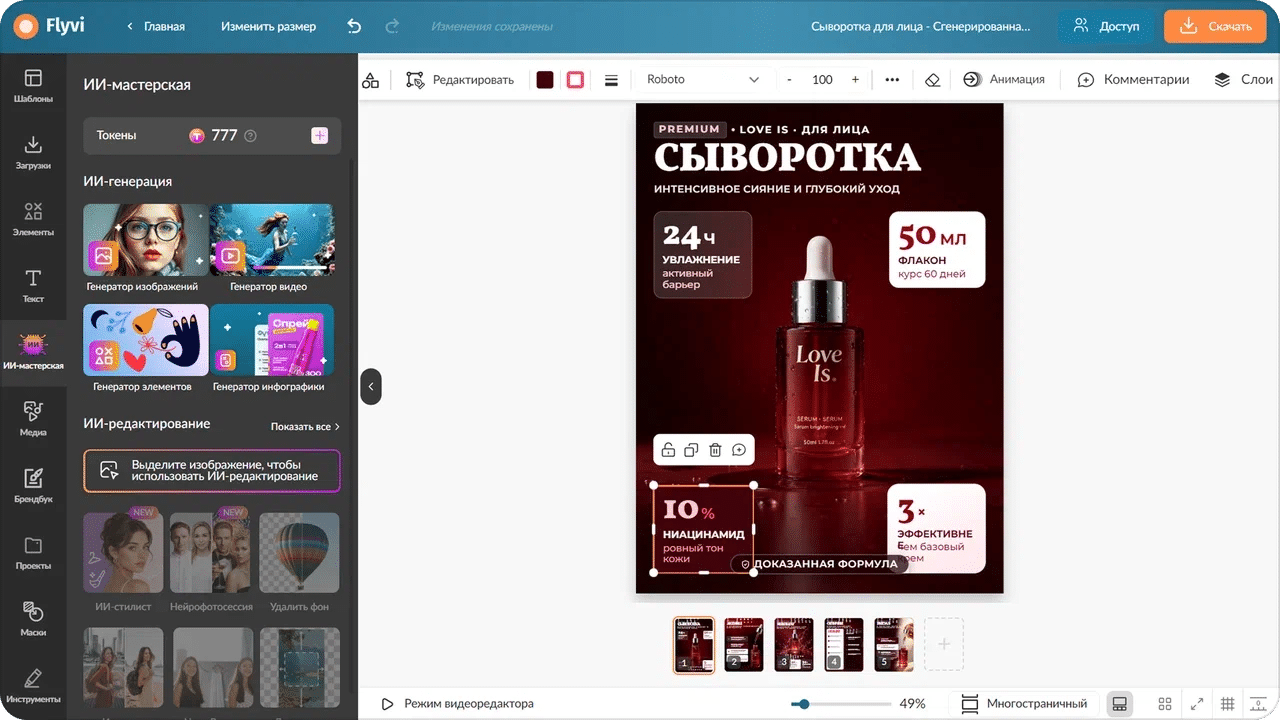
Task: Toggle Многостраничный mode
Action: (x=1024, y=704)
